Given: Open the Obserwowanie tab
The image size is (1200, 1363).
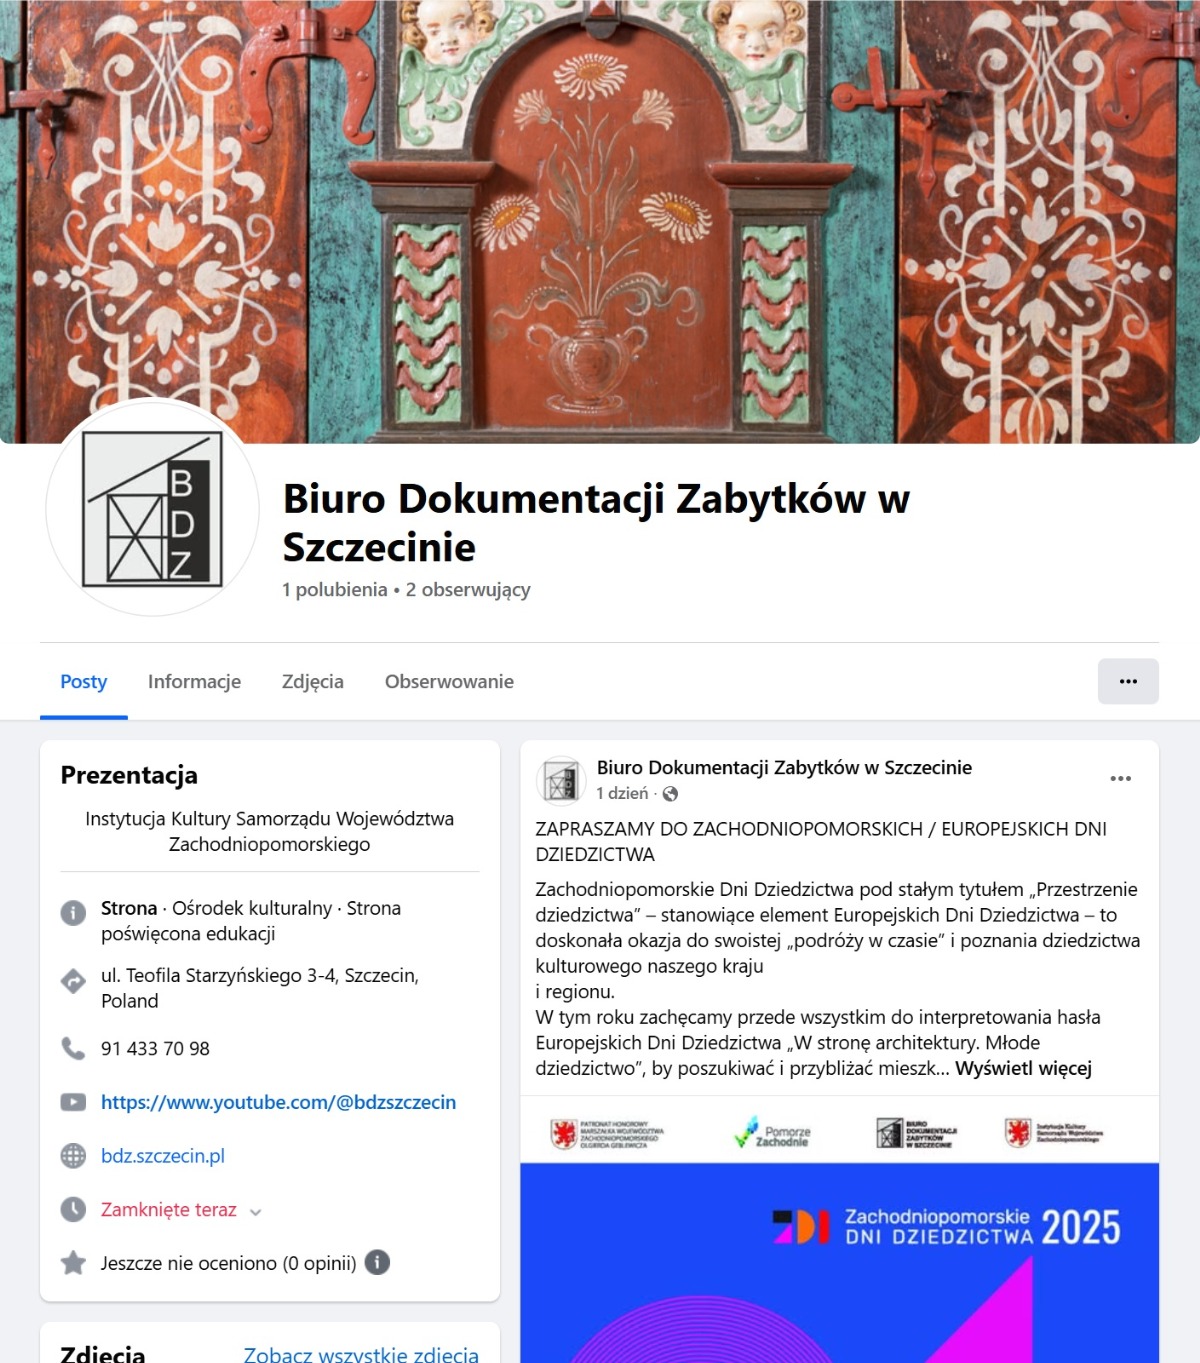Looking at the screenshot, I should pyautogui.click(x=449, y=681).
